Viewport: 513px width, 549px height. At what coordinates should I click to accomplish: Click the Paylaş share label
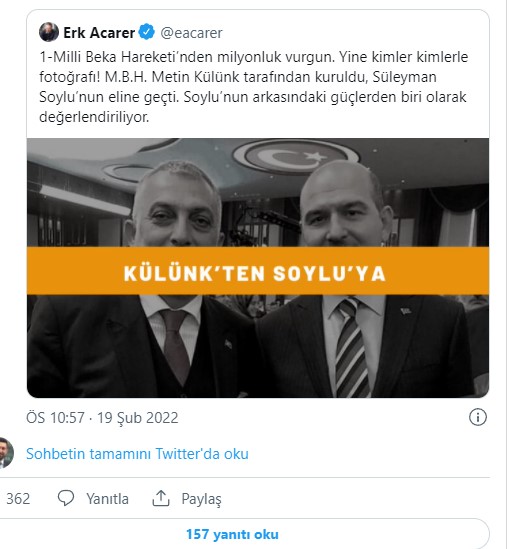201,499
